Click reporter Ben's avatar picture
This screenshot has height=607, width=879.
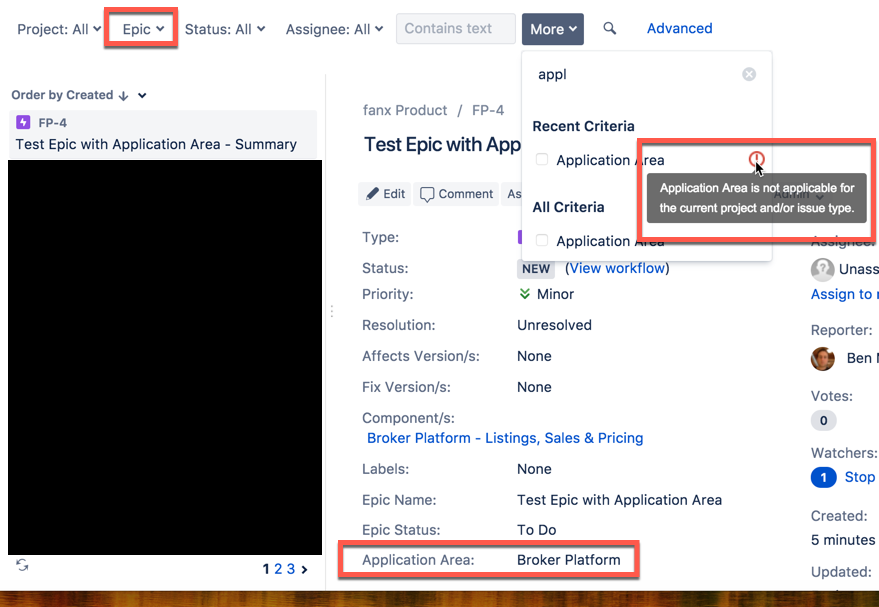point(822,358)
